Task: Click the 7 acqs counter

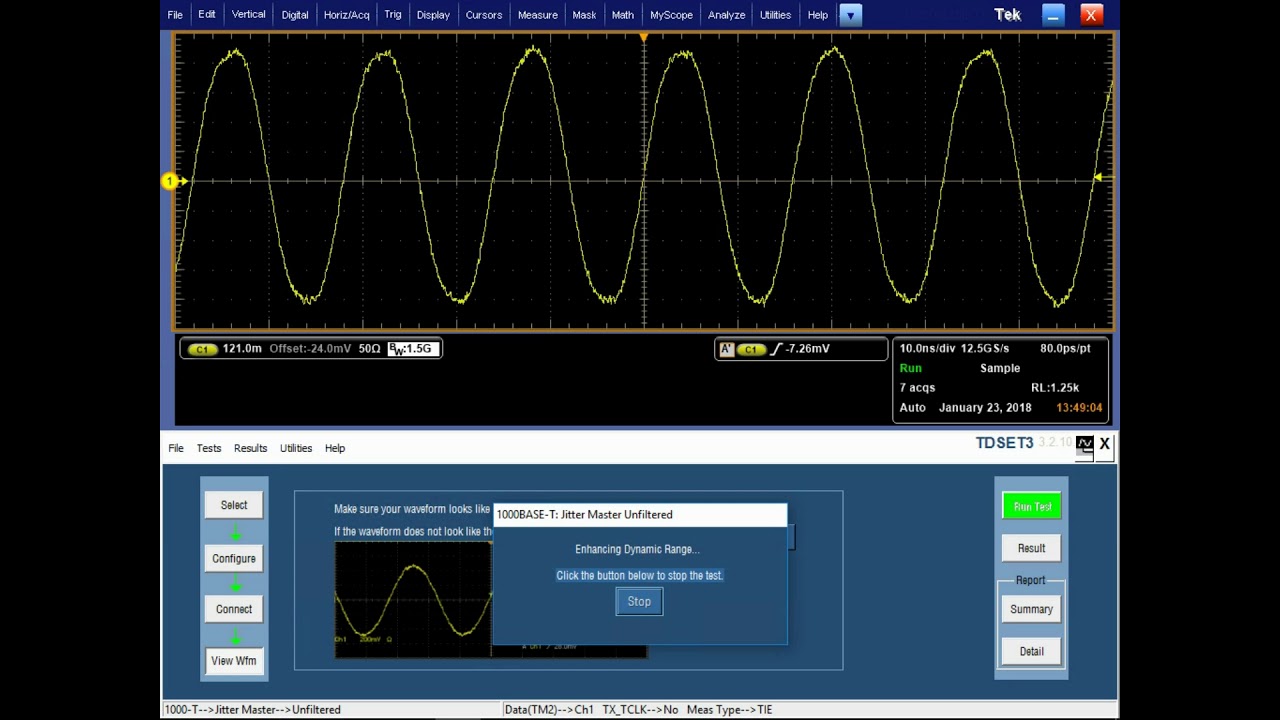Action: point(918,388)
